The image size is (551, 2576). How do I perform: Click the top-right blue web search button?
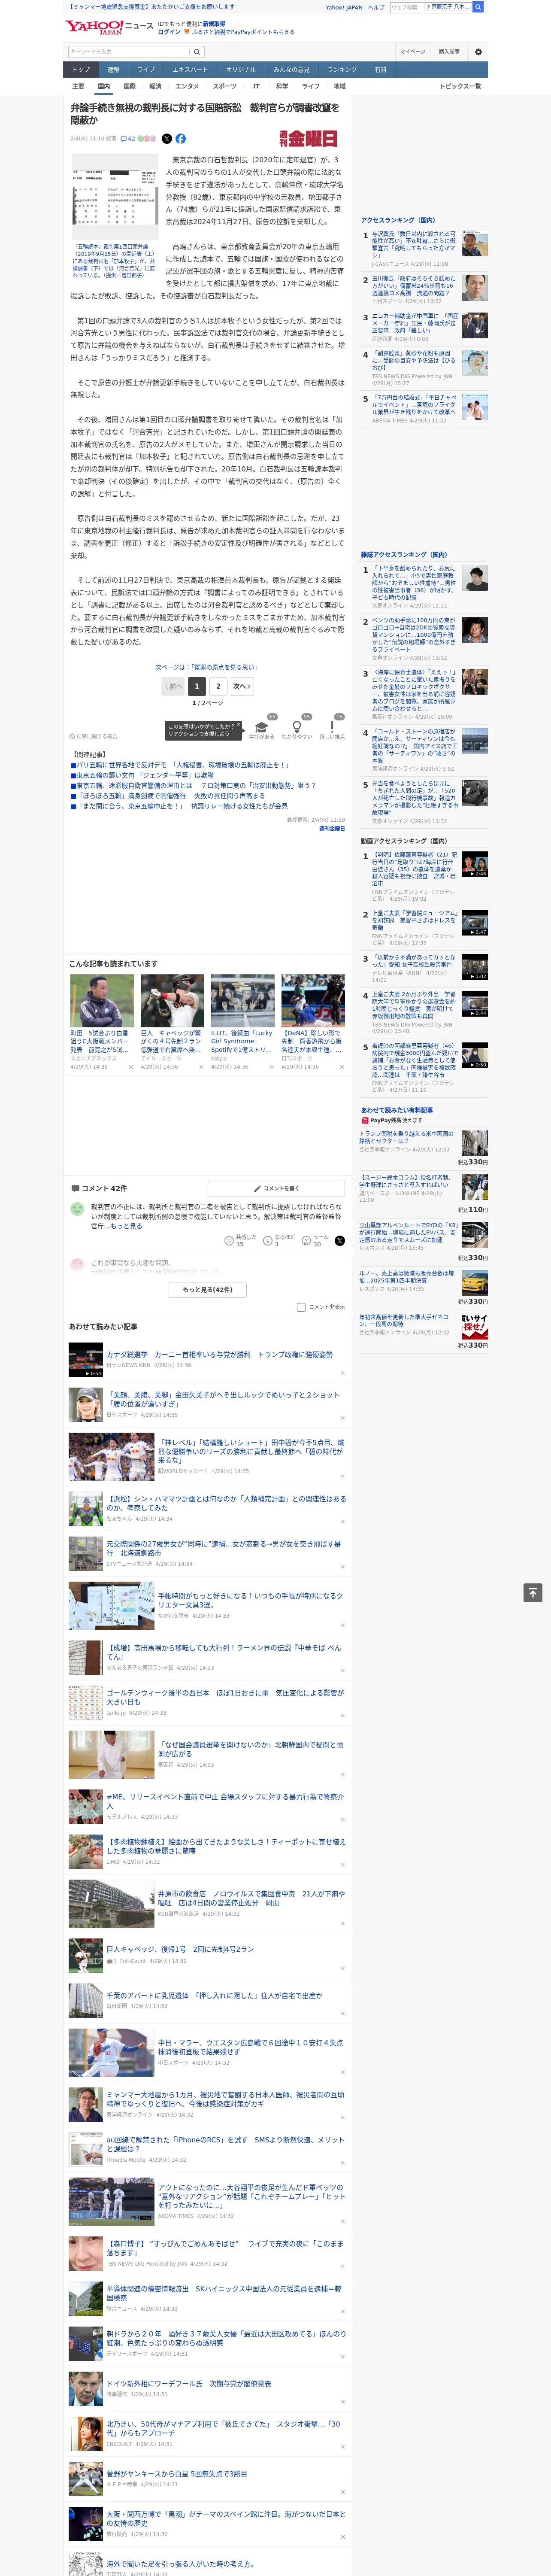tap(478, 7)
